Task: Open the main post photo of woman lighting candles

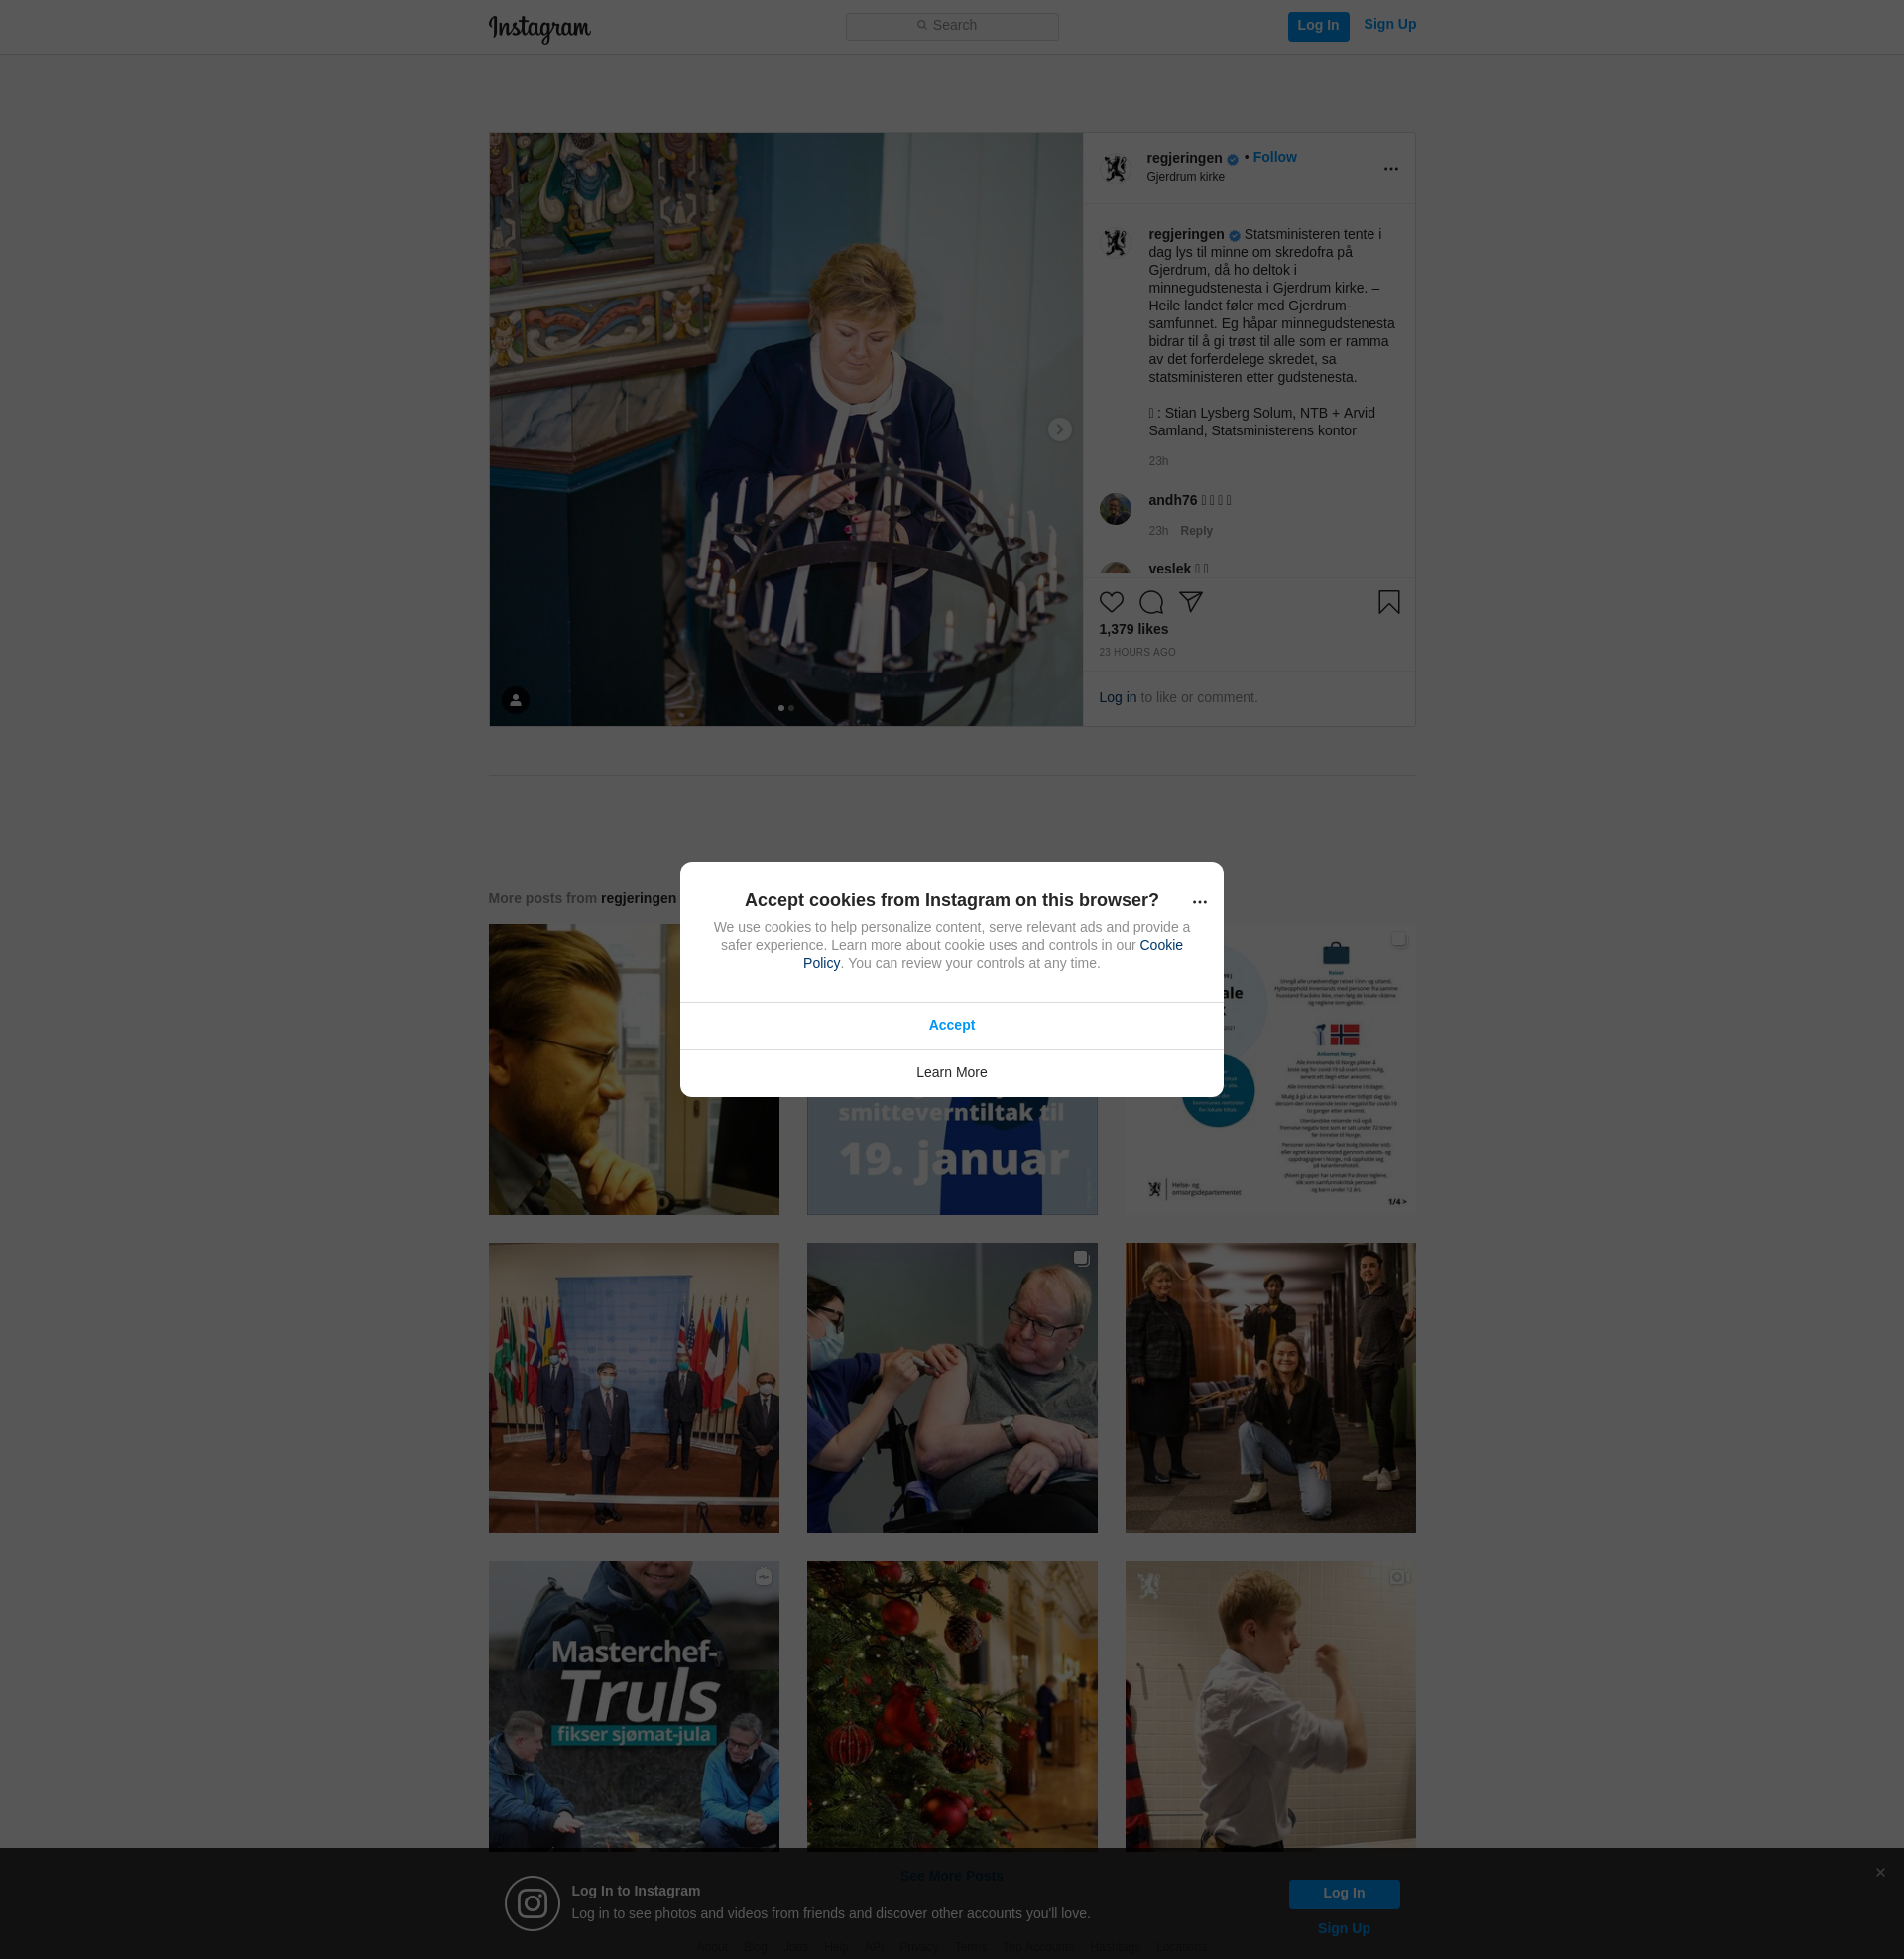Action: click(x=785, y=430)
